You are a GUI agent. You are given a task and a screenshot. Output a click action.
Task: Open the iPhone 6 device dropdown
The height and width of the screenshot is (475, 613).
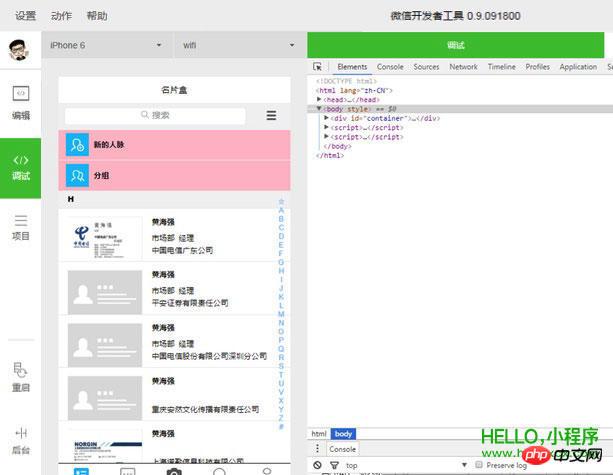[106, 45]
